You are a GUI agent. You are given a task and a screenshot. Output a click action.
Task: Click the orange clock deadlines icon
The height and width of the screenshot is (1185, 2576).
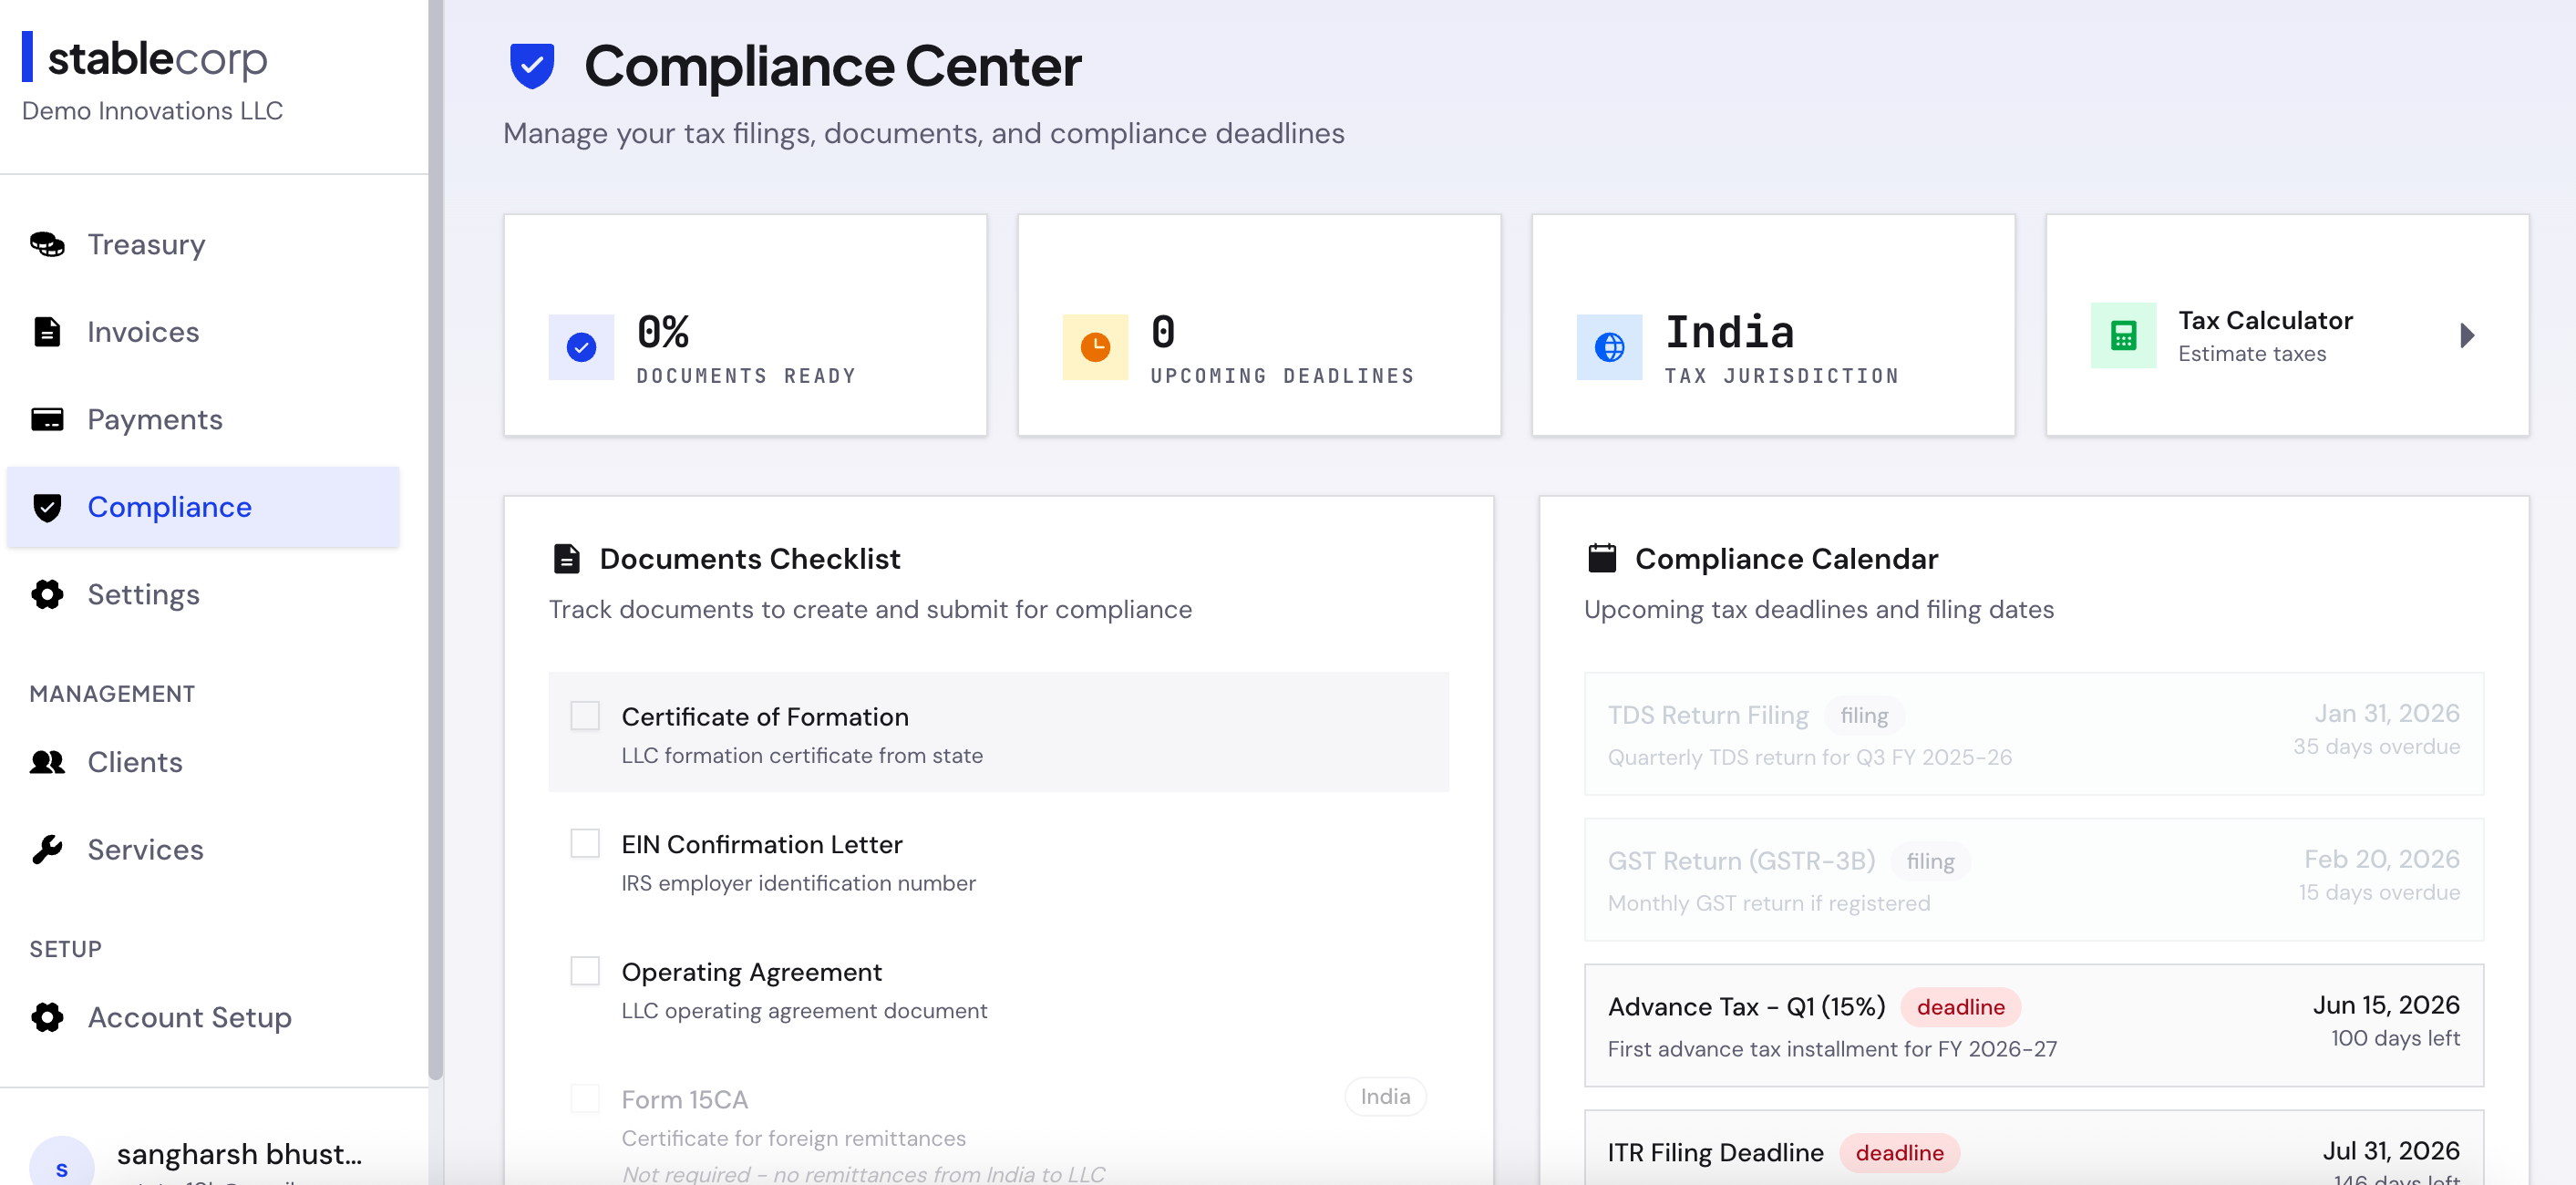[x=1095, y=347]
